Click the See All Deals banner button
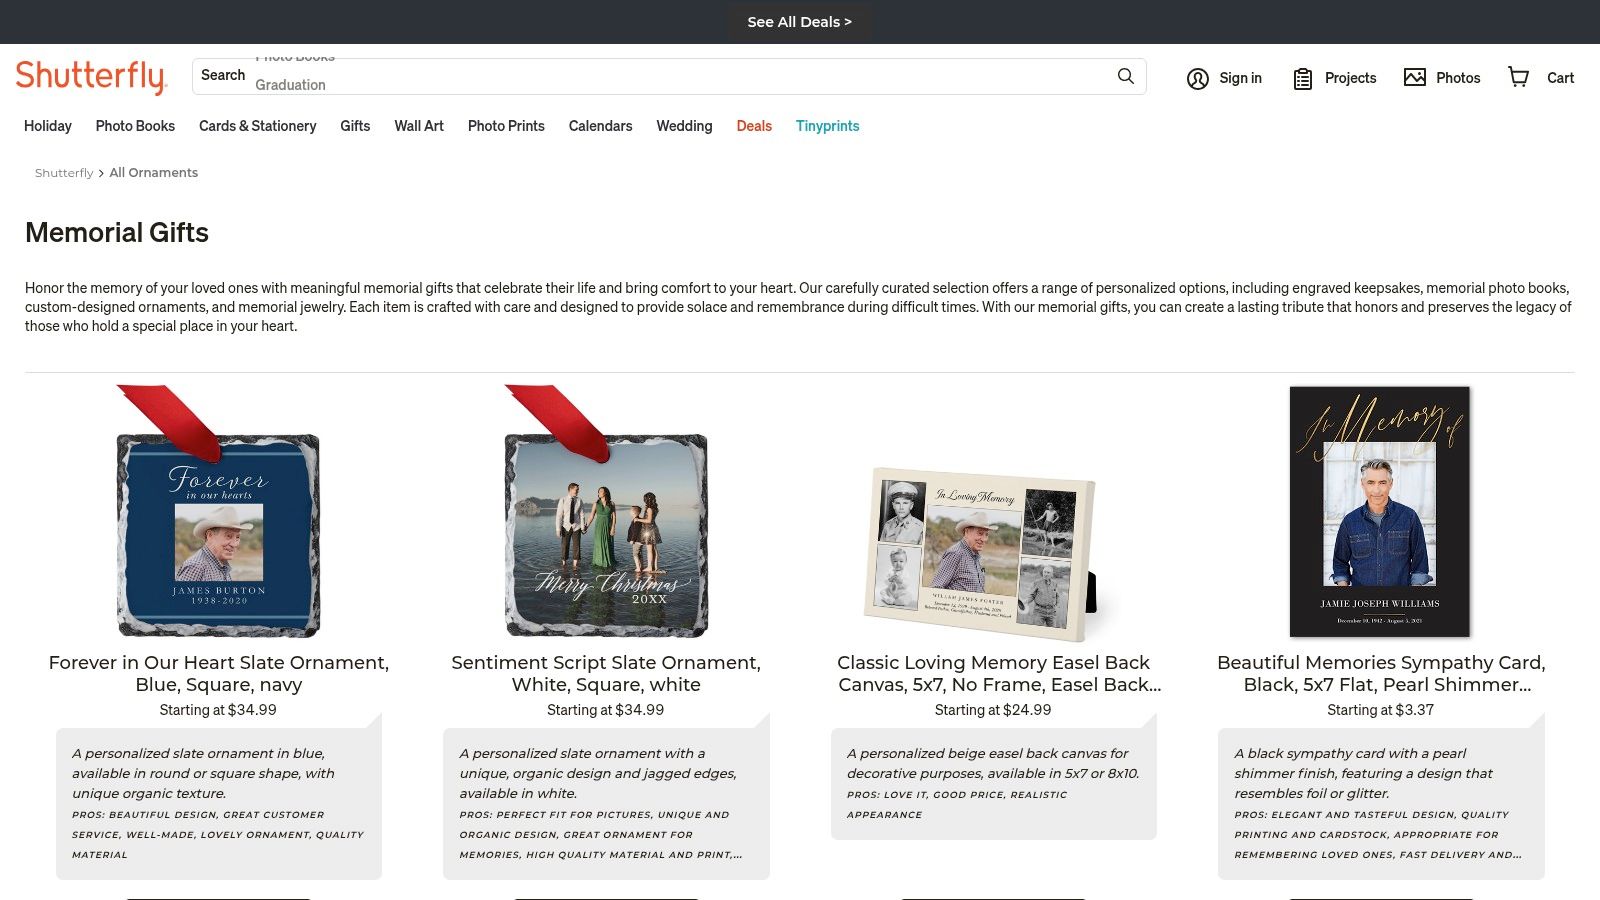 coord(800,21)
